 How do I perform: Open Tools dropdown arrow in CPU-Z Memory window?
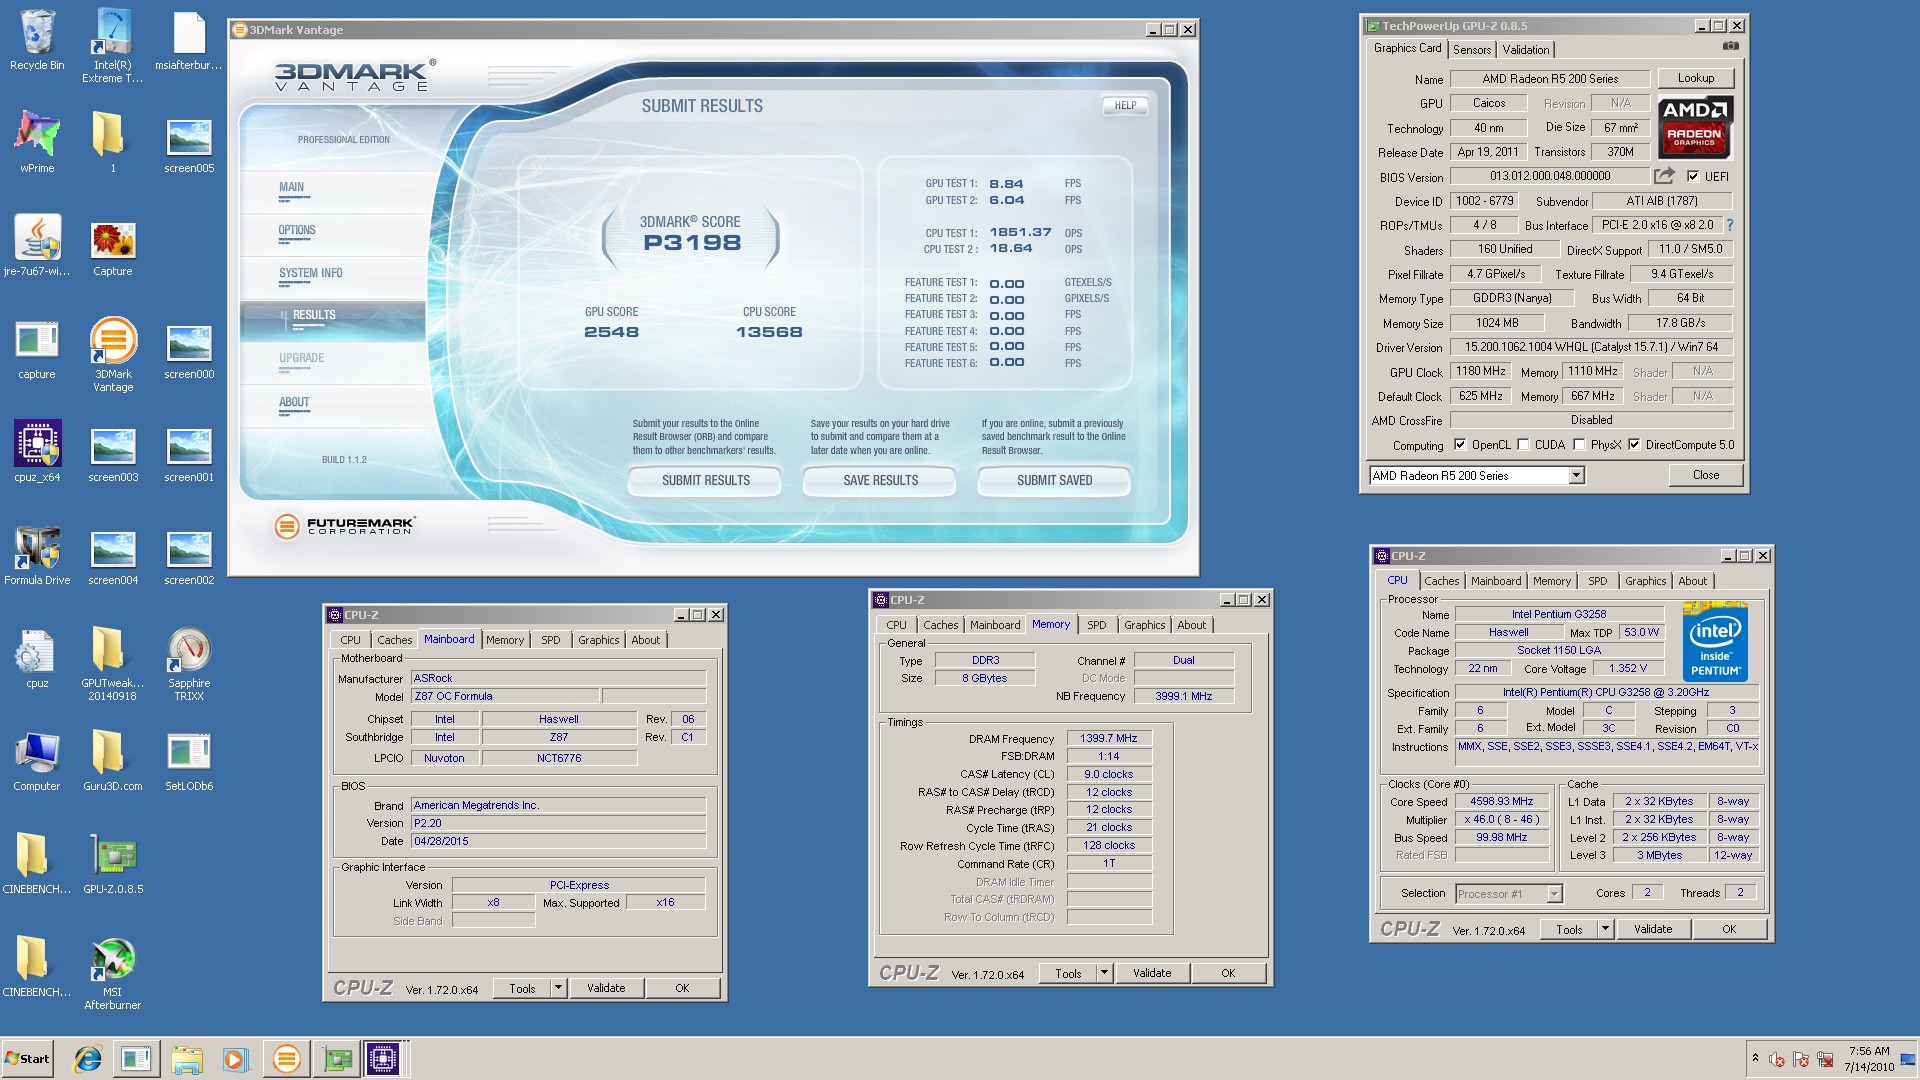[x=1104, y=973]
